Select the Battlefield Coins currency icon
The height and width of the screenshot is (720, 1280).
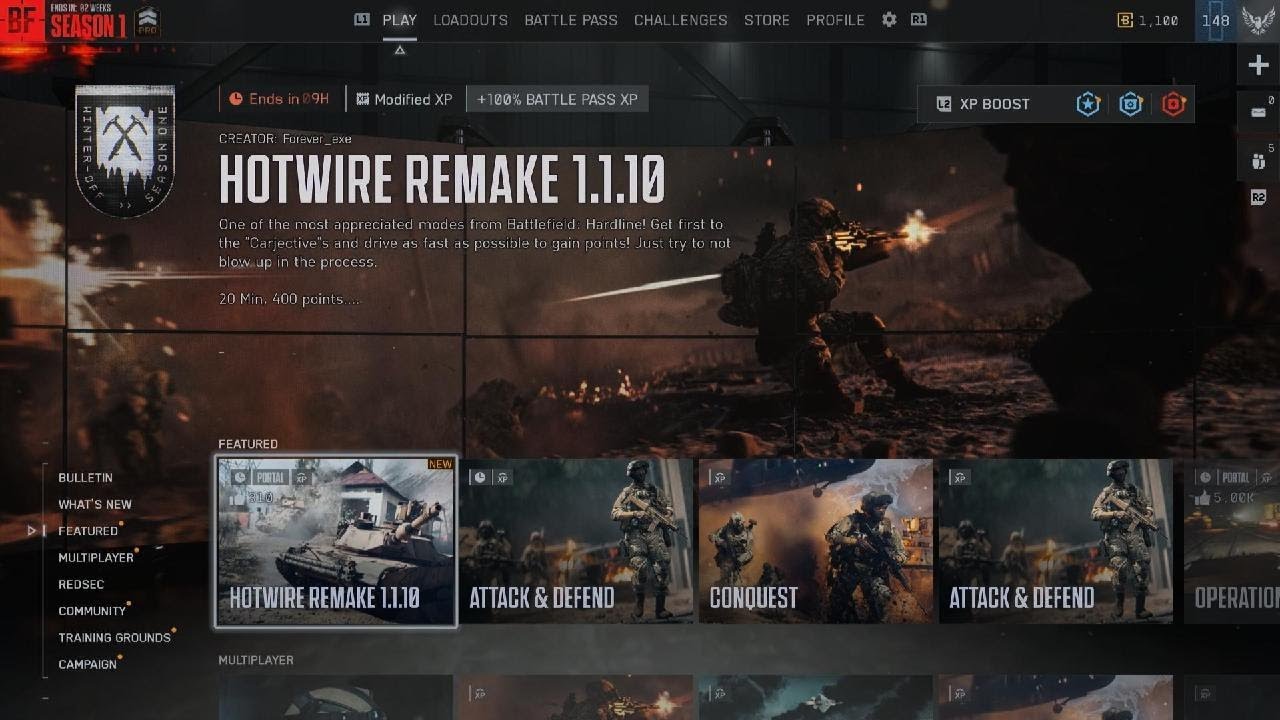pyautogui.click(x=1125, y=20)
